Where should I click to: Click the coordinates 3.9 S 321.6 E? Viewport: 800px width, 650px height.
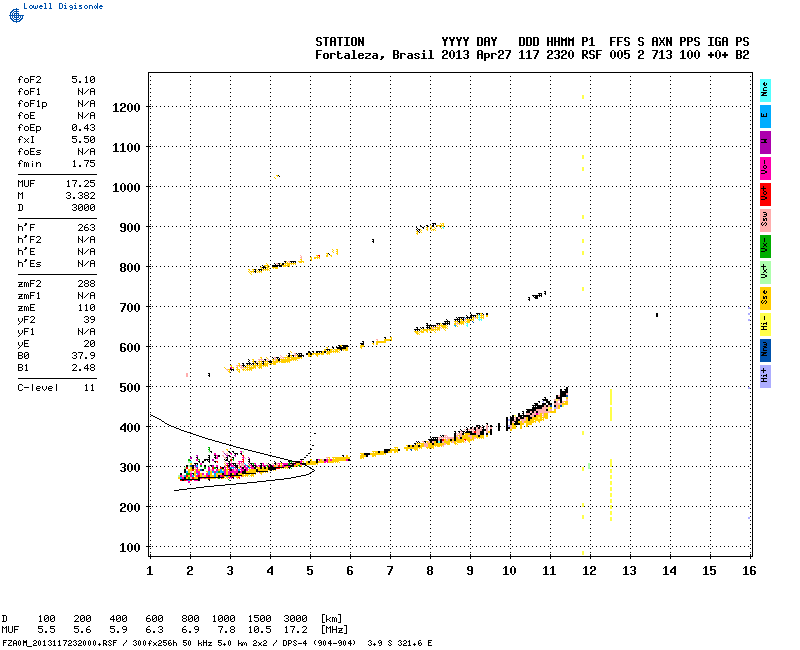pyautogui.click(x=399, y=643)
